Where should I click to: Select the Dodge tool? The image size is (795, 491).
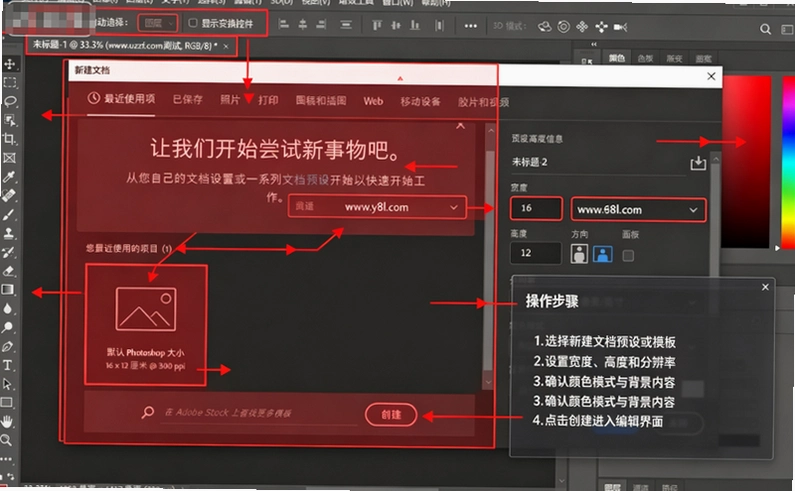click(8, 327)
